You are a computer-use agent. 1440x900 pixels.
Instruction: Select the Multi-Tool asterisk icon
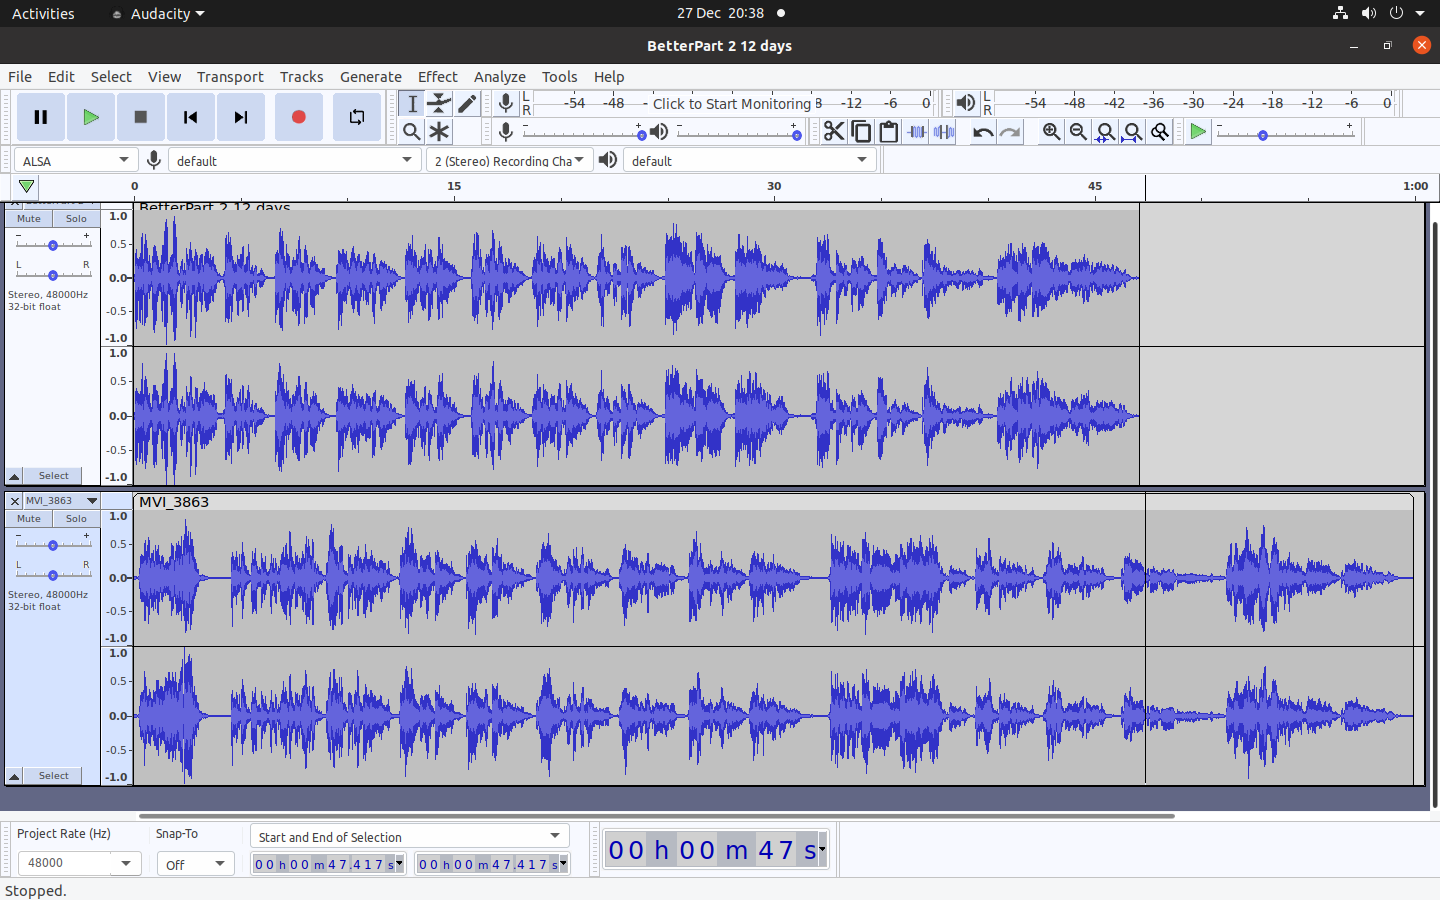(439, 132)
